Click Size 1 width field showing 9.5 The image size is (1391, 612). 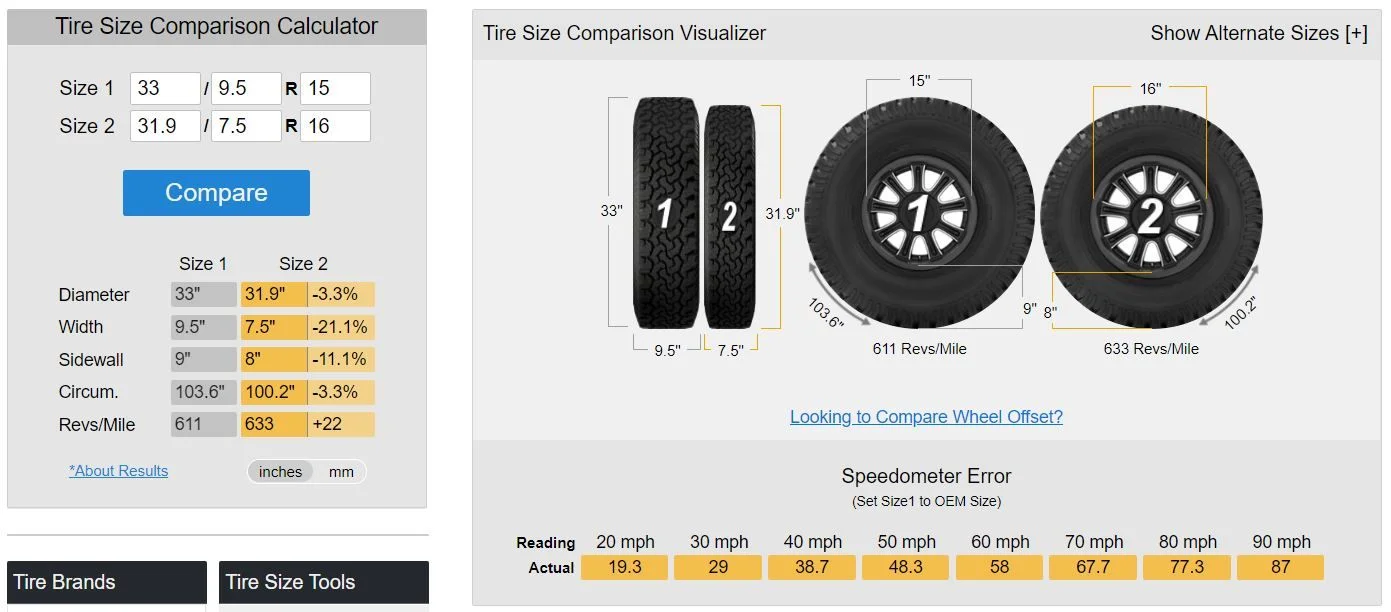click(246, 88)
